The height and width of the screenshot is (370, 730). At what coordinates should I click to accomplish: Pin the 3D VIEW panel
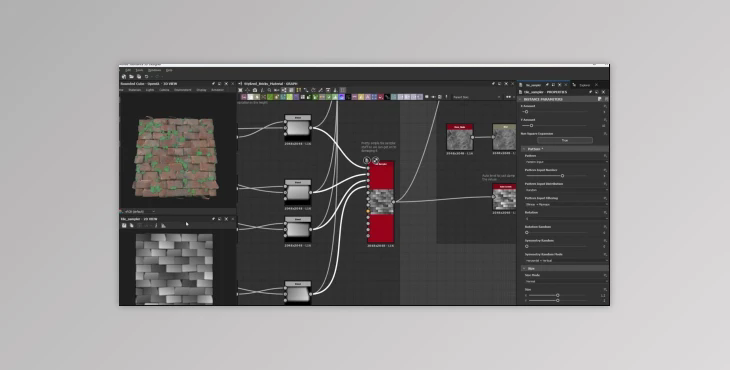point(214,84)
